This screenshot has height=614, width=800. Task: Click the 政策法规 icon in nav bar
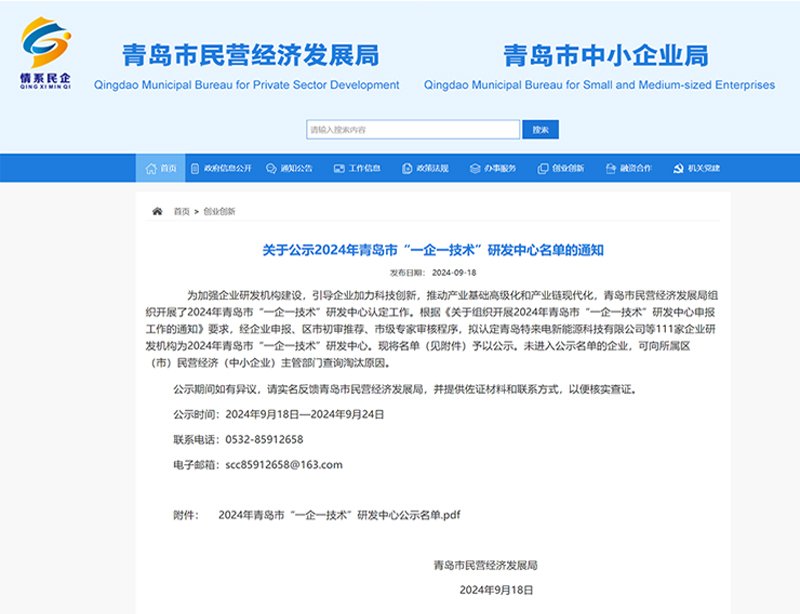pyautogui.click(x=407, y=168)
